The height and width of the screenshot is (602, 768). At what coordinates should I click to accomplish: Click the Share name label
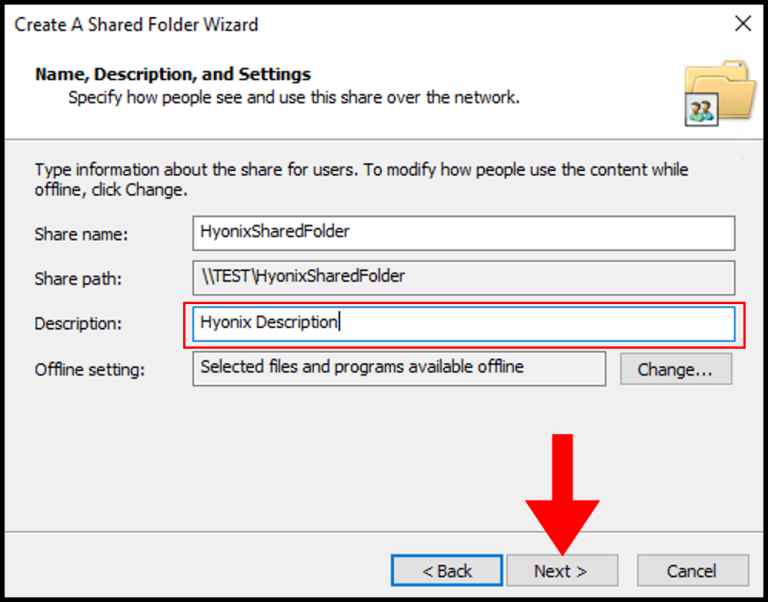pyautogui.click(x=81, y=234)
